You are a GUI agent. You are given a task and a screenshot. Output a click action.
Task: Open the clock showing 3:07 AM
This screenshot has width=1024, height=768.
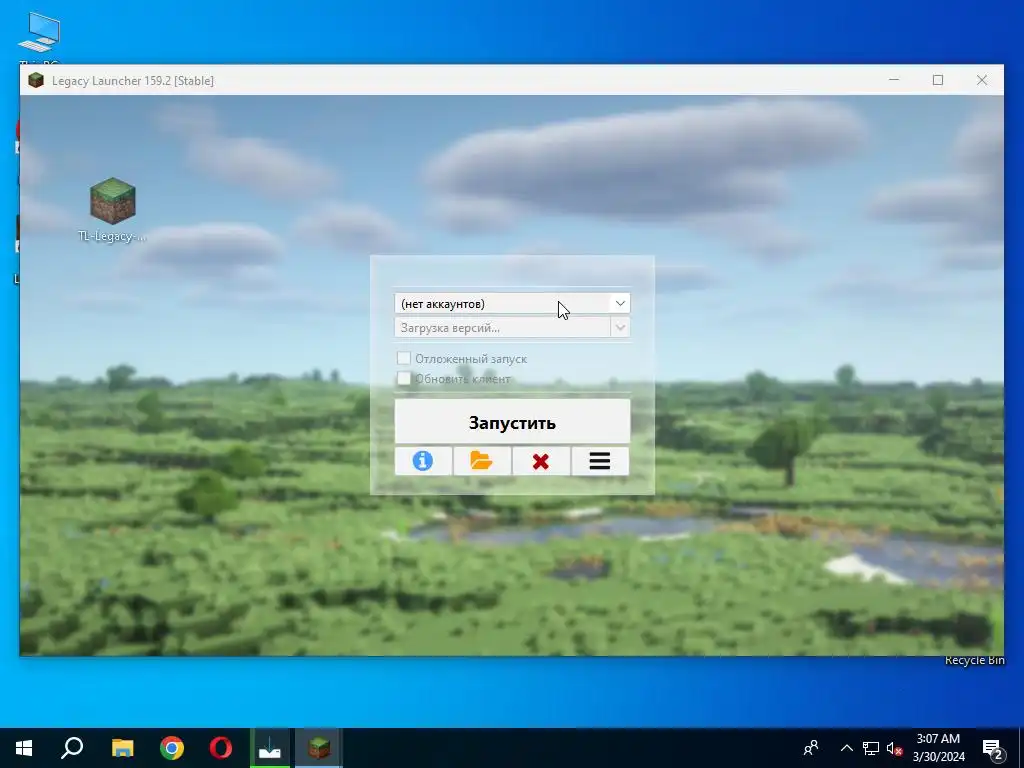coord(938,748)
